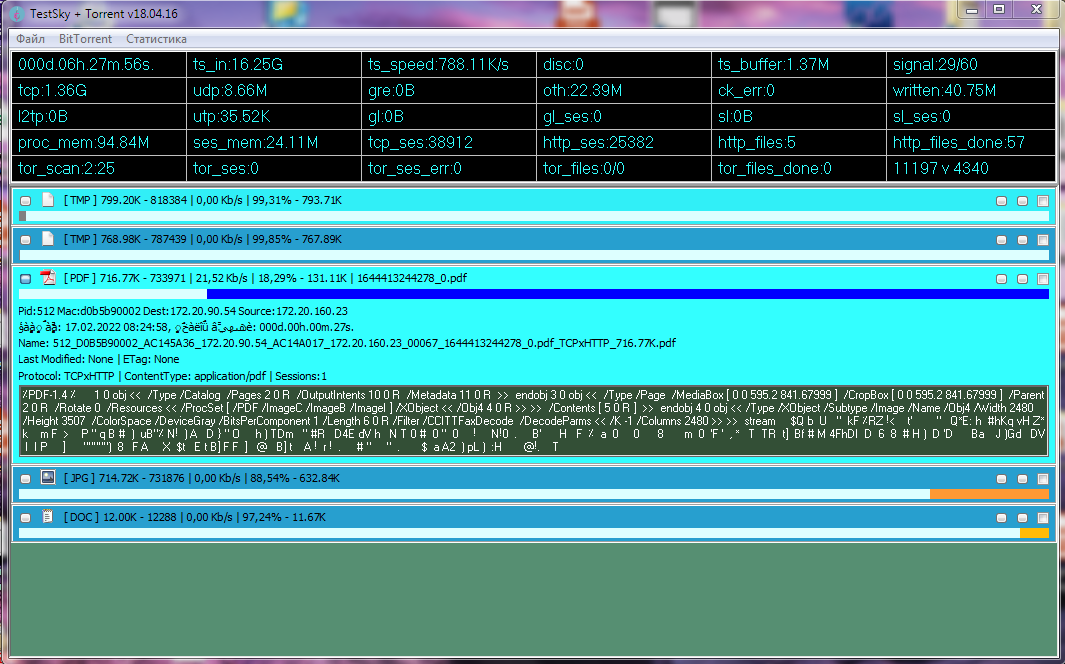Click the leftmost round button at right of PDF row
The image size is (1065, 664).
pos(1001,279)
